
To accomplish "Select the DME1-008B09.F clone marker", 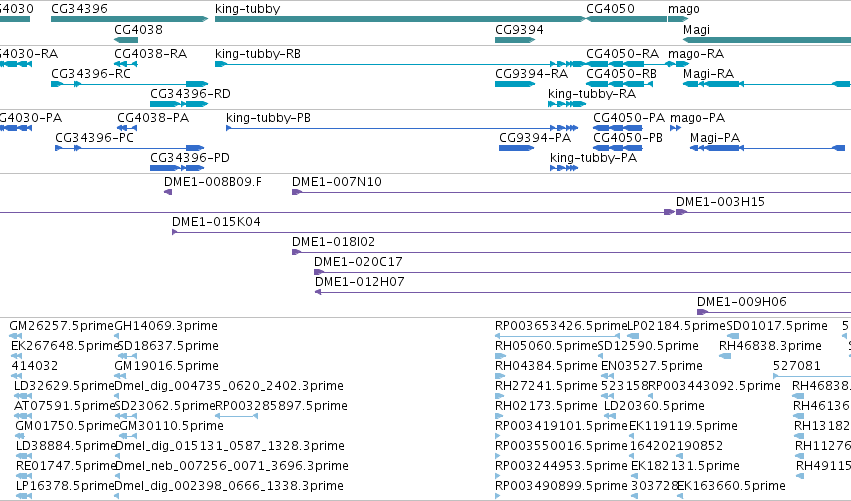I will coord(168,192).
